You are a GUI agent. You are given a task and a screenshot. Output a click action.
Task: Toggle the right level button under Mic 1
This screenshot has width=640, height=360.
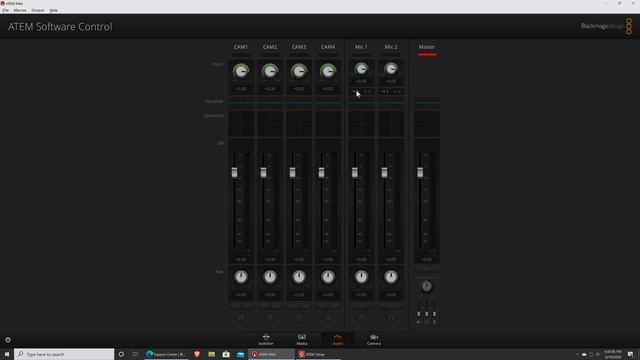tap(368, 91)
